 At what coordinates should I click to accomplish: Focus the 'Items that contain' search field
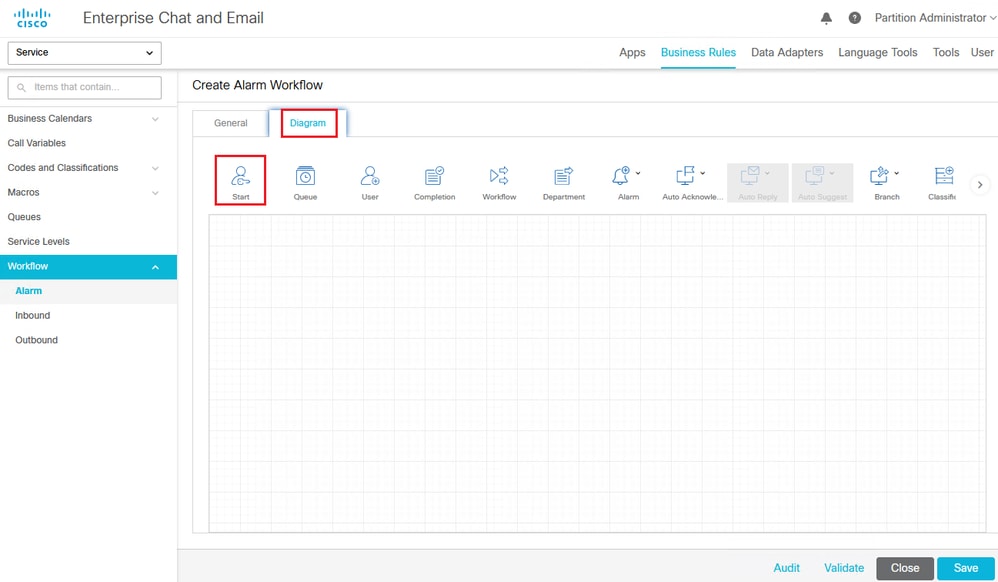pos(85,87)
